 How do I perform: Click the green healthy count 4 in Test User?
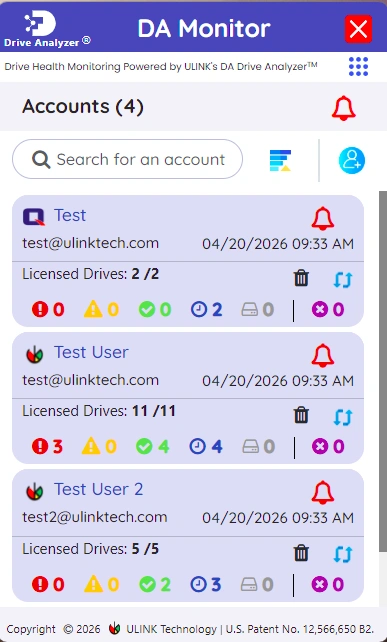pos(153,446)
